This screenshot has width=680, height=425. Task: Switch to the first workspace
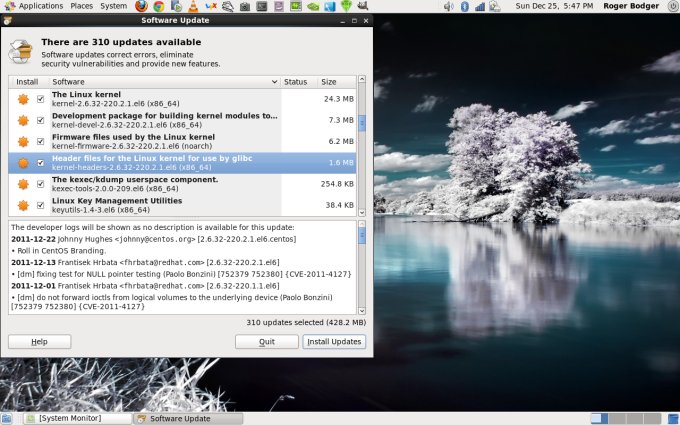(x=599, y=418)
